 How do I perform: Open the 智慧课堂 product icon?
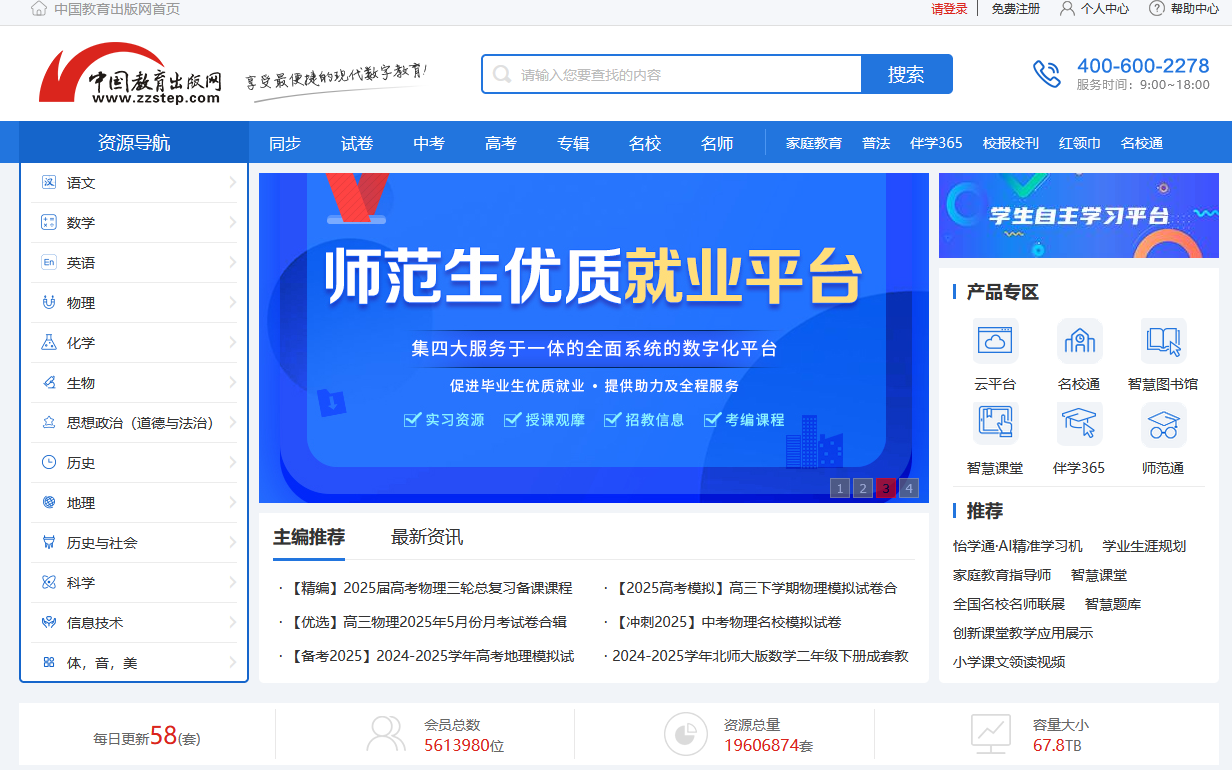(995, 425)
